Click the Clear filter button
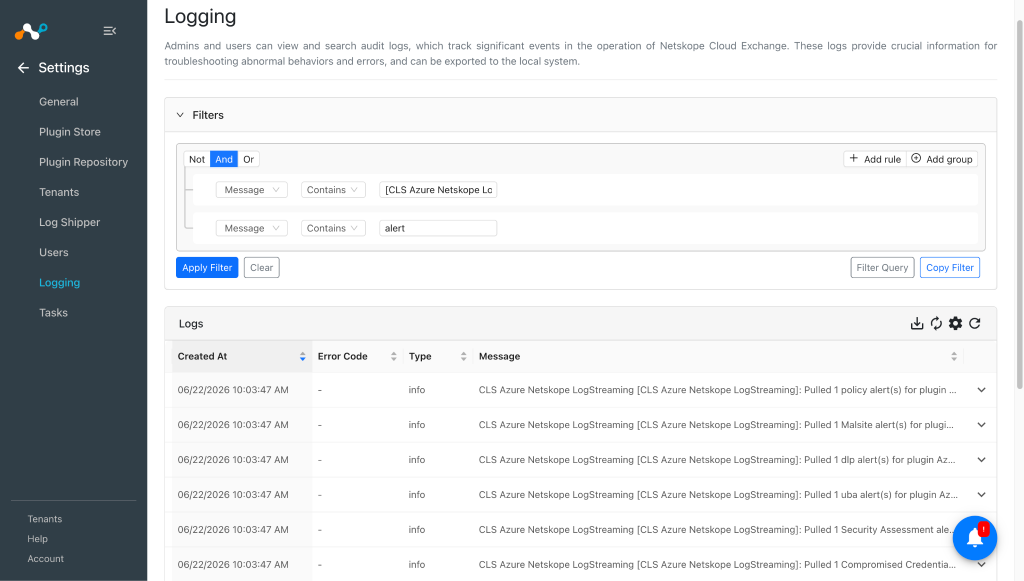 pos(262,268)
